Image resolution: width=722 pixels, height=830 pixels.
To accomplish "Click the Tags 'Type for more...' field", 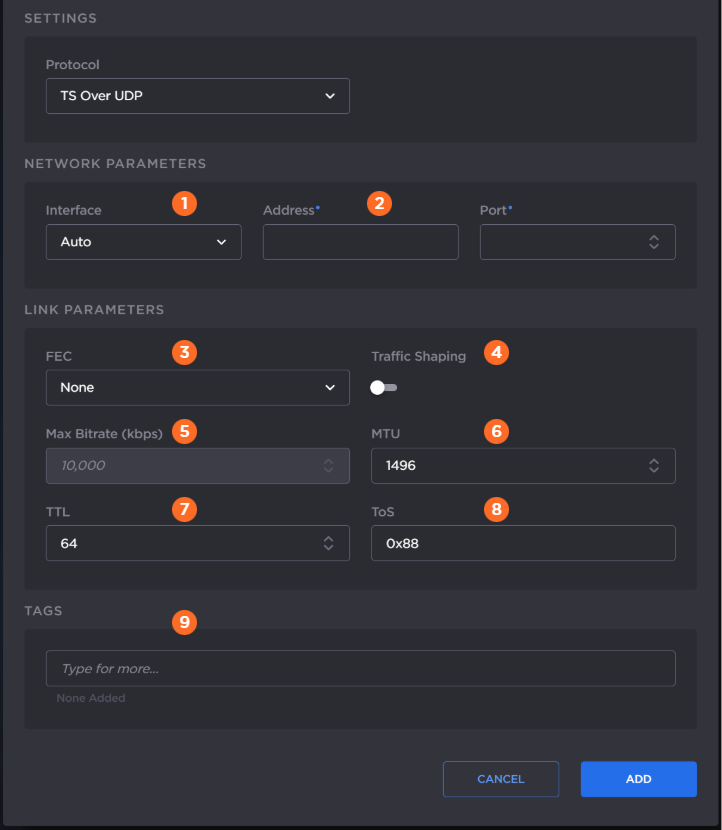I will click(360, 668).
